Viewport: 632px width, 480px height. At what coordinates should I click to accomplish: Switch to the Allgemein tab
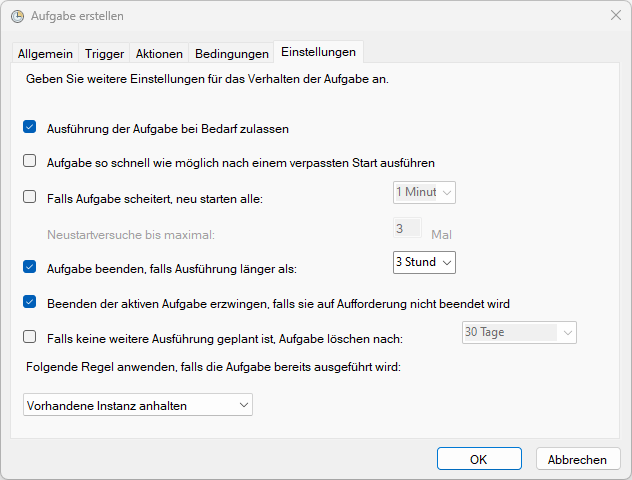tap(45, 54)
